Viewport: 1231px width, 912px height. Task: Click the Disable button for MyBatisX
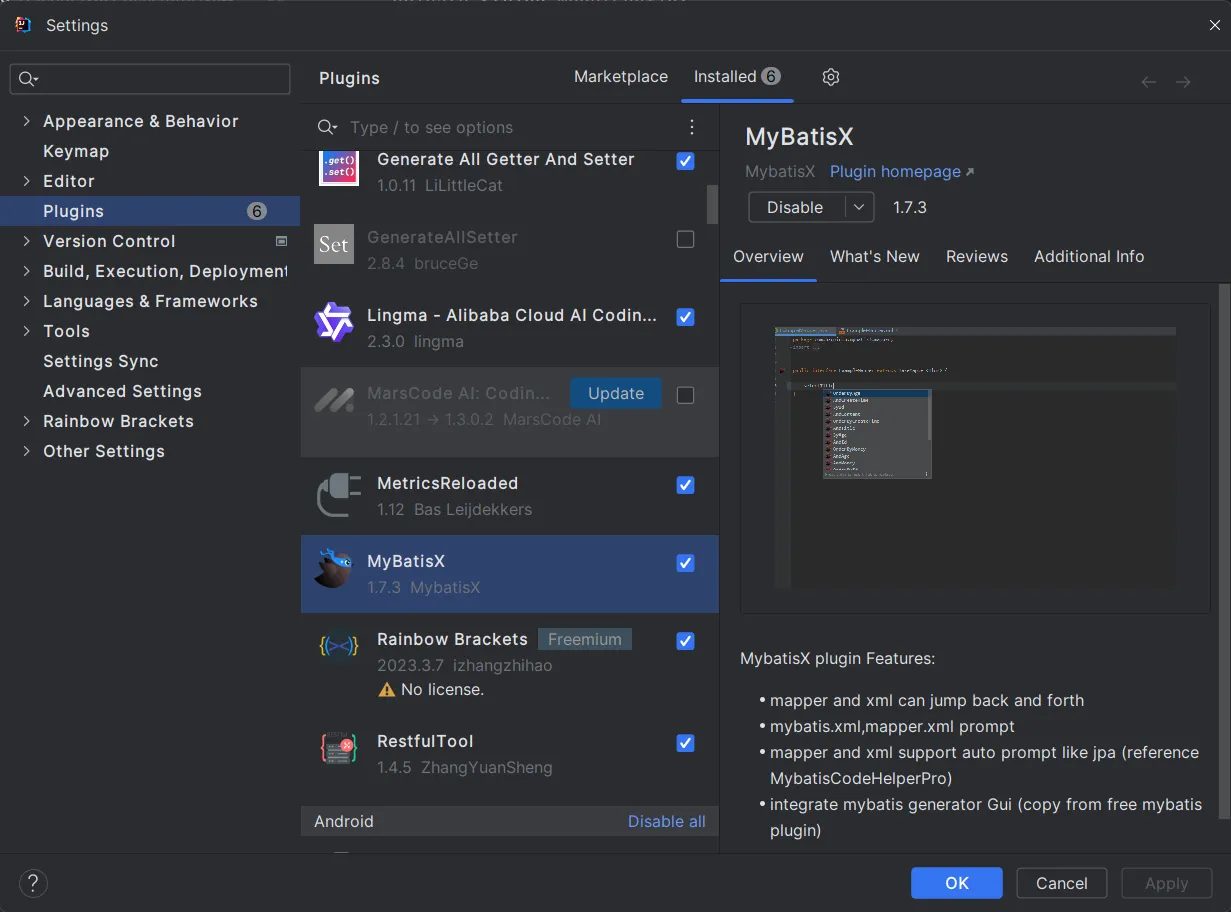[x=796, y=207]
